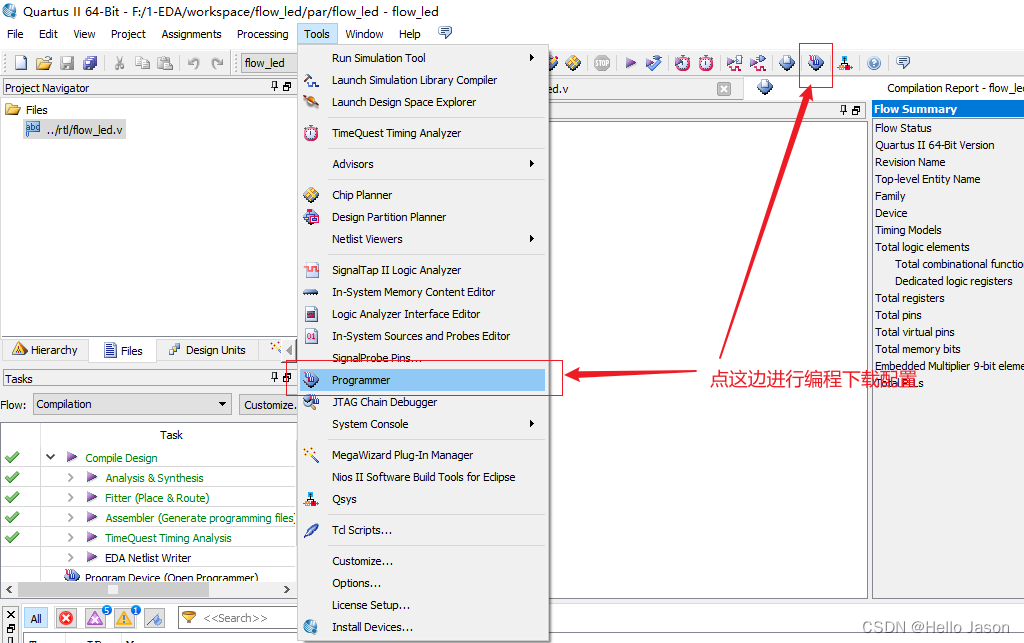The width and height of the screenshot is (1024, 643).
Task: Float the Tasks panel with restore icon
Action: 287,377
